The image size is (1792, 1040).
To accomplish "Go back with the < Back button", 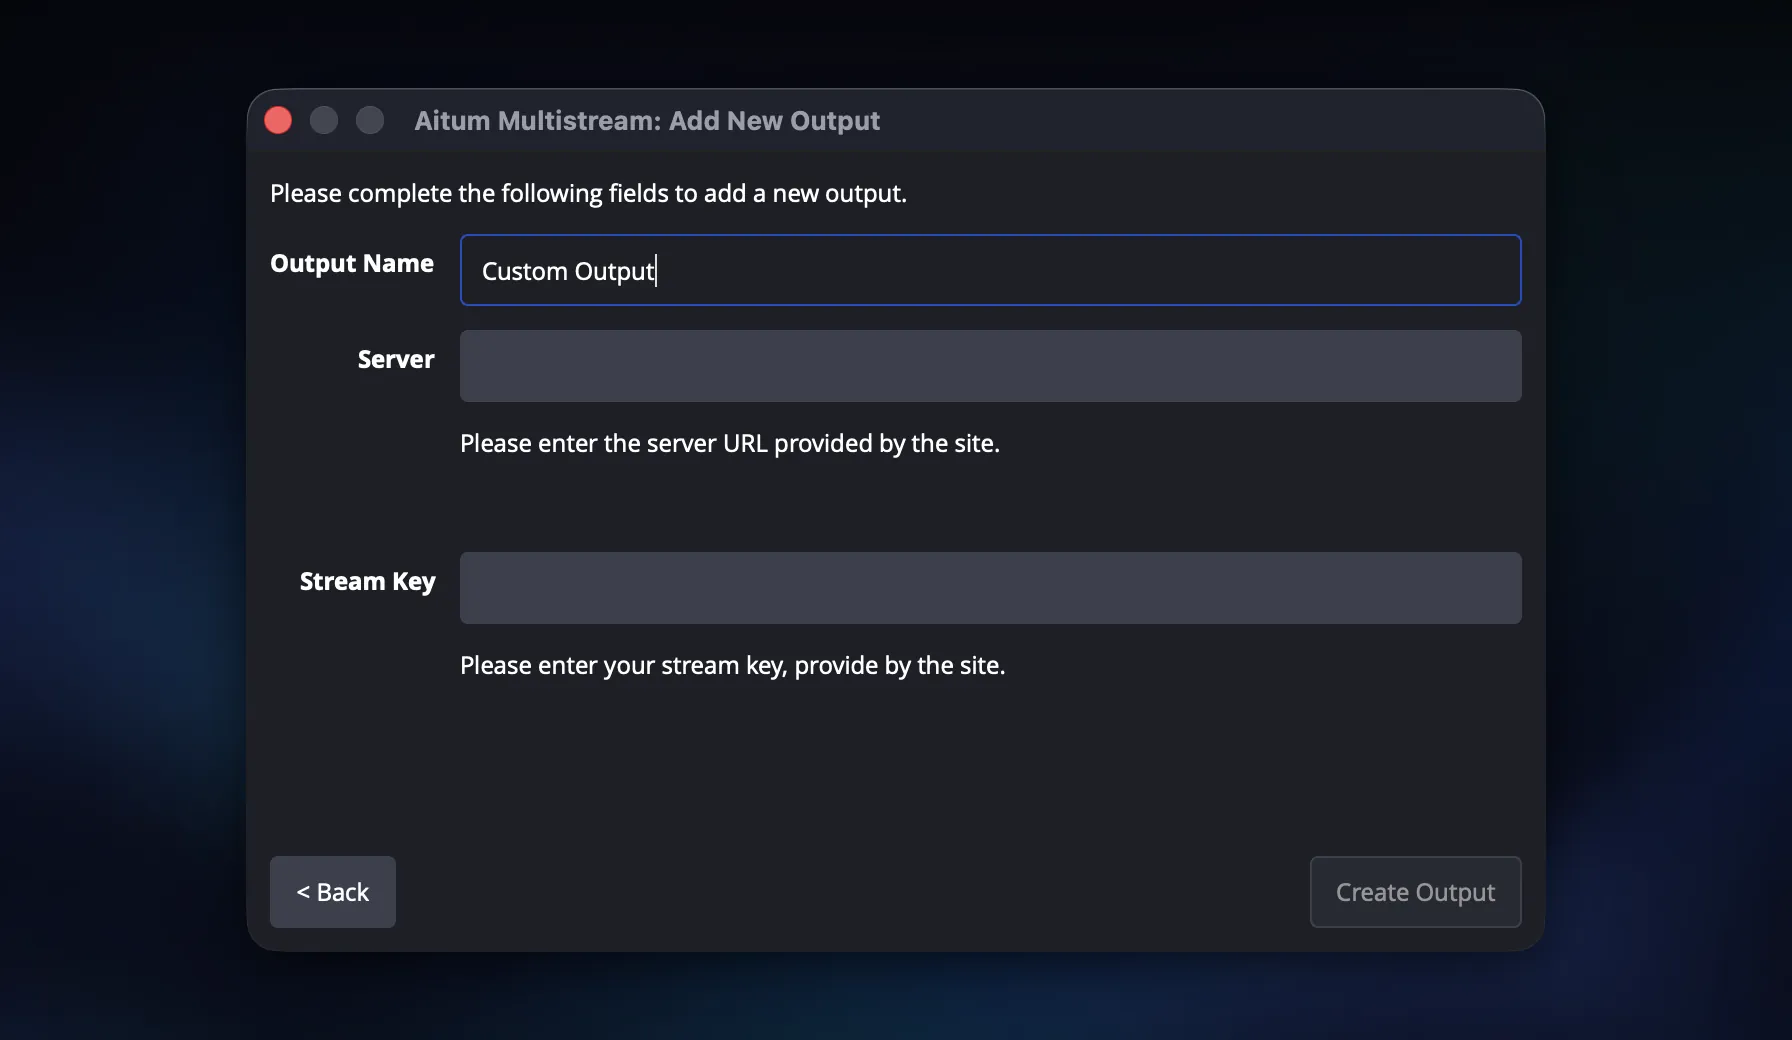I will (333, 892).
